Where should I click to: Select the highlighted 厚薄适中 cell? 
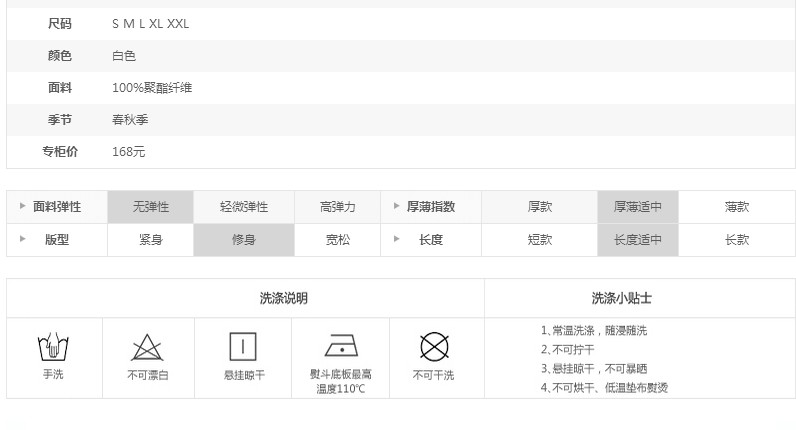coord(638,207)
